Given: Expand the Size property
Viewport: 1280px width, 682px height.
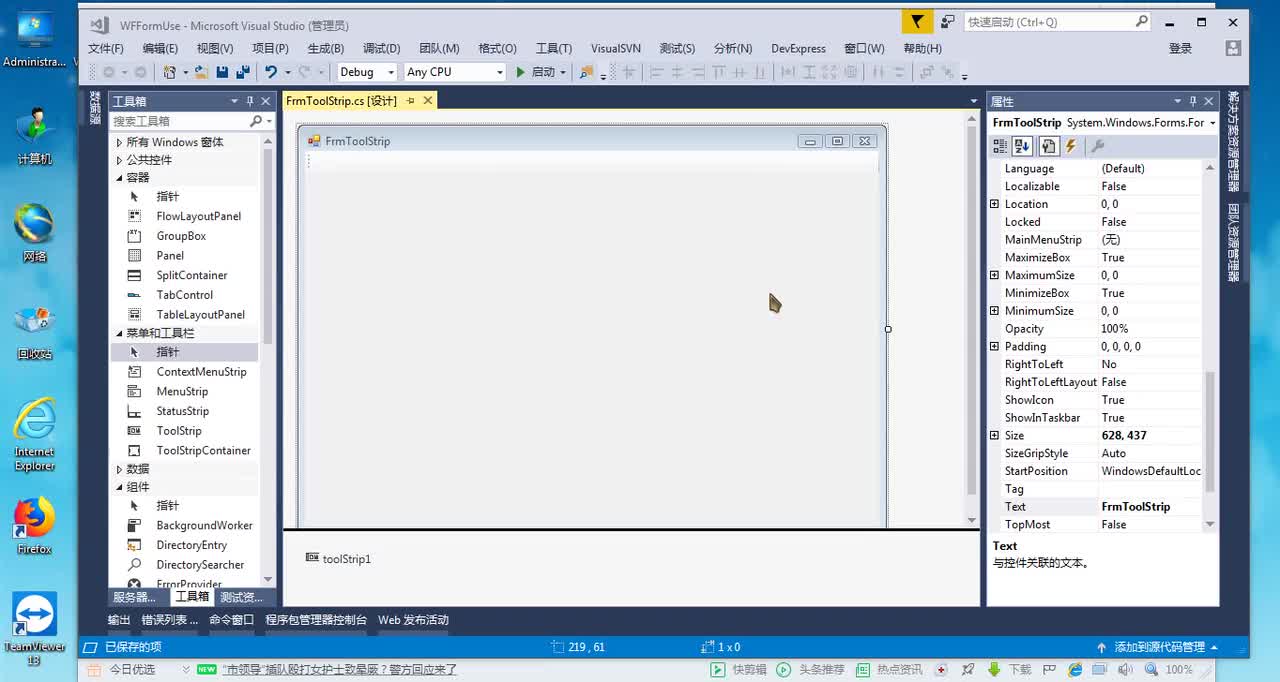Looking at the screenshot, I should (994, 435).
